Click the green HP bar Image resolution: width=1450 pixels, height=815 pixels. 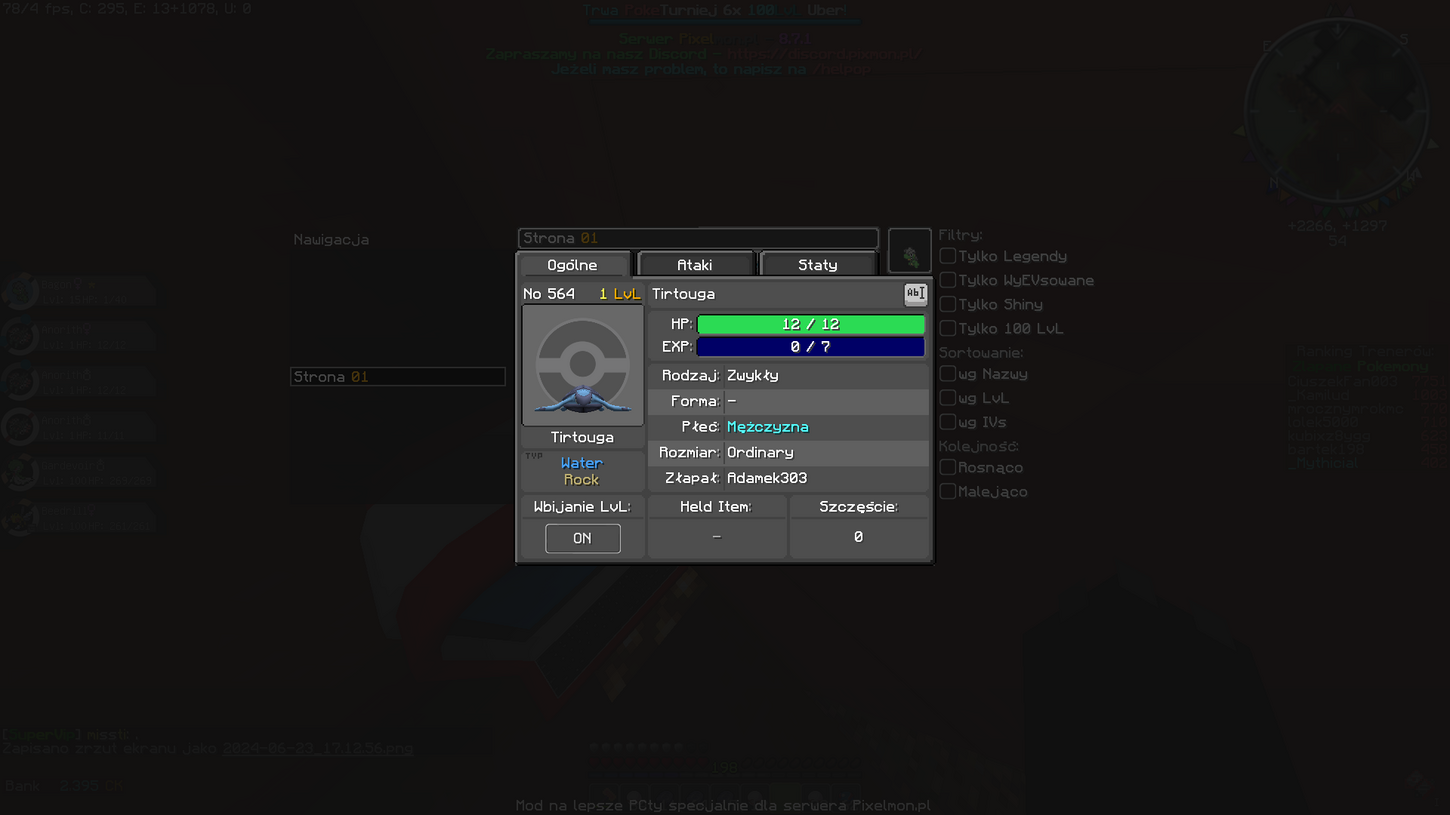point(810,325)
